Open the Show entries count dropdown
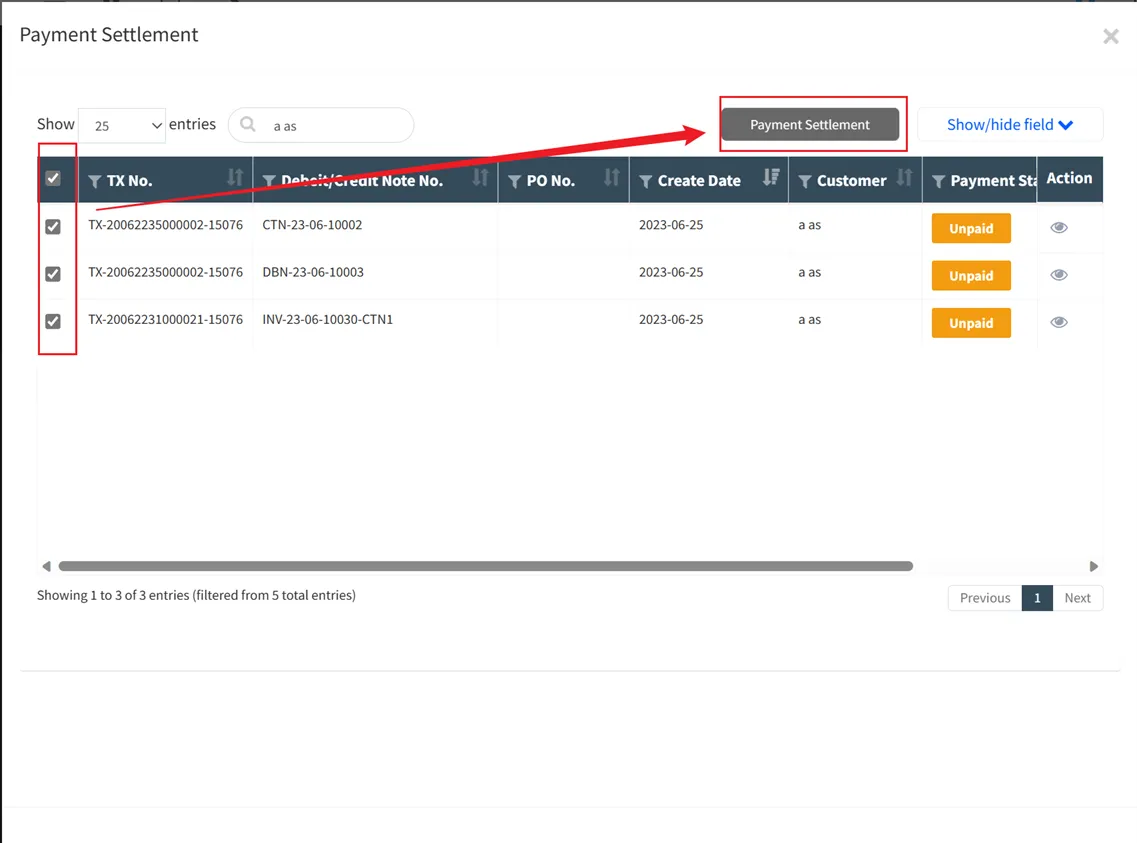Image resolution: width=1137 pixels, height=843 pixels. pos(122,125)
